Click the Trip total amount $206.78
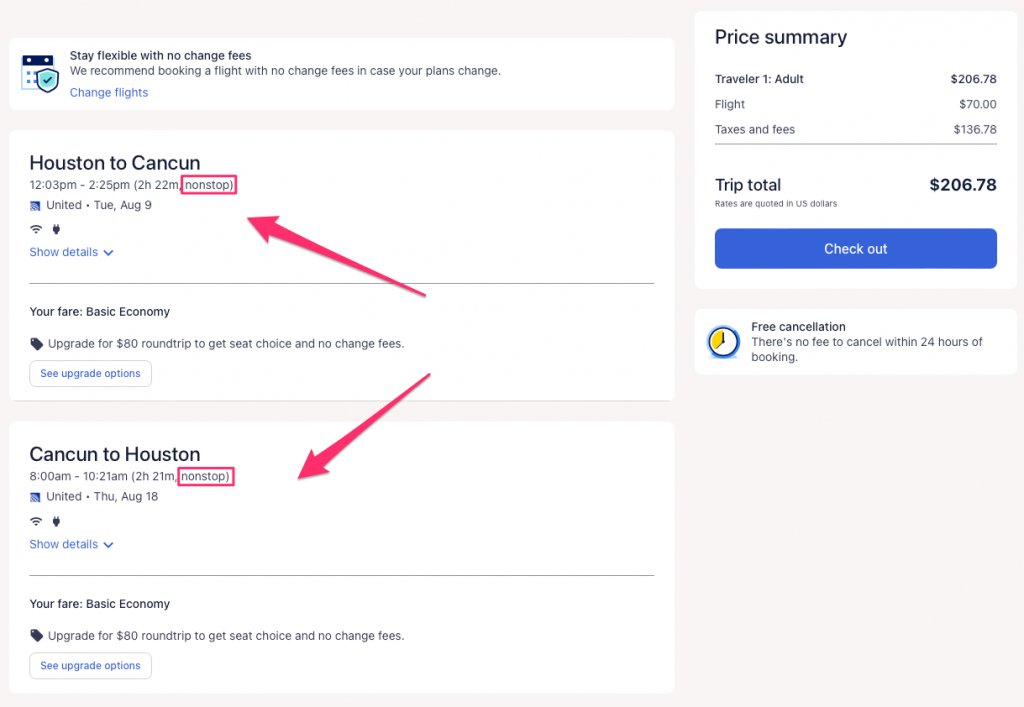Image resolution: width=1024 pixels, height=707 pixels. (962, 185)
